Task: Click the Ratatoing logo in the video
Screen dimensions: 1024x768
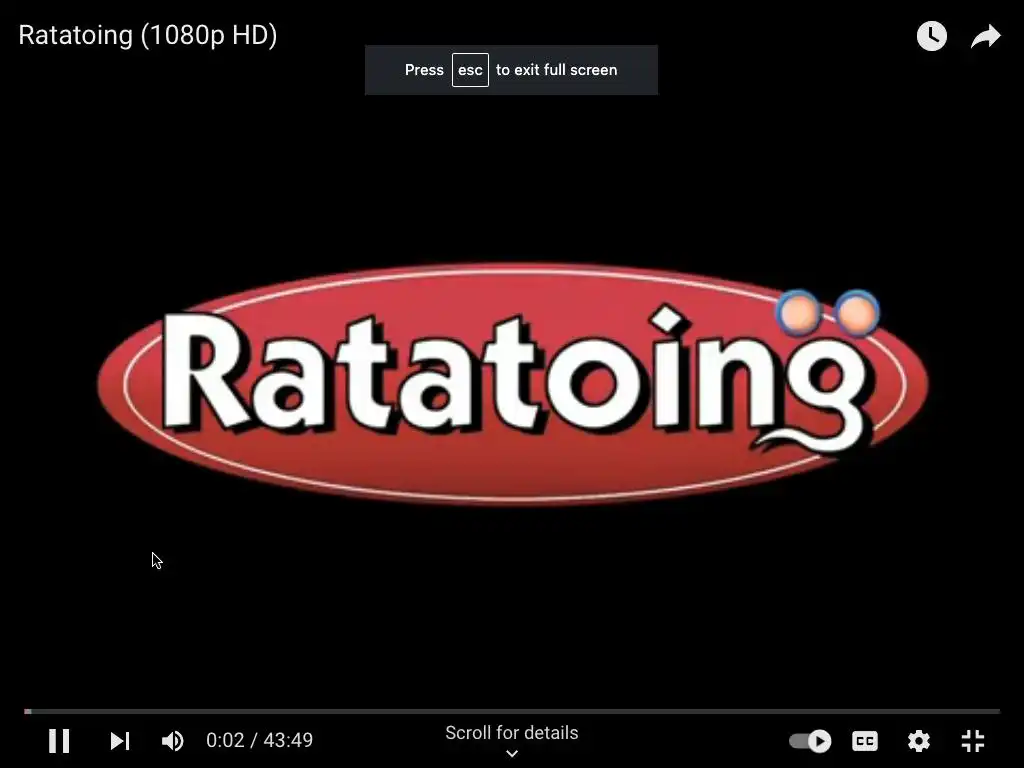Action: tap(513, 383)
